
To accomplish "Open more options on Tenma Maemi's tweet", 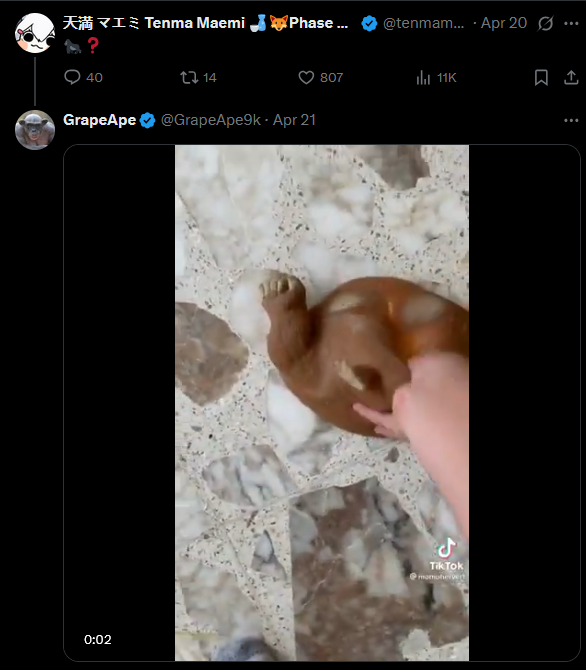I will click(x=571, y=23).
